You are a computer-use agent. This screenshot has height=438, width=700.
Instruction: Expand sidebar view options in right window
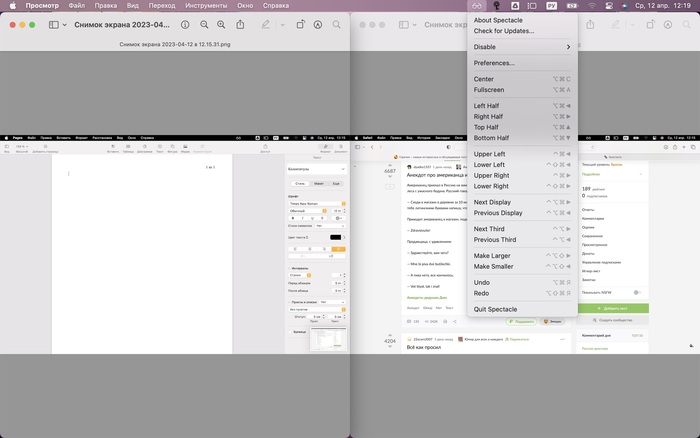[x=414, y=25]
